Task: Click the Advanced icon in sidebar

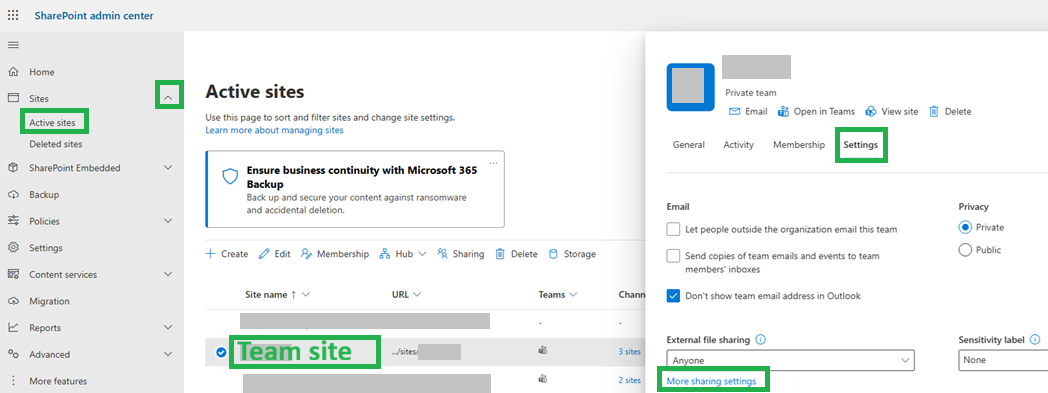Action: (x=13, y=354)
